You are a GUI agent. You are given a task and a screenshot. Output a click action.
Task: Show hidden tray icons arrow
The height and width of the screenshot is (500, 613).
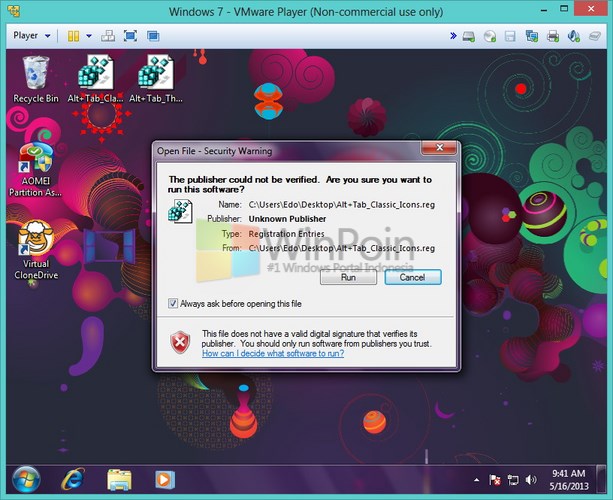tap(476, 480)
